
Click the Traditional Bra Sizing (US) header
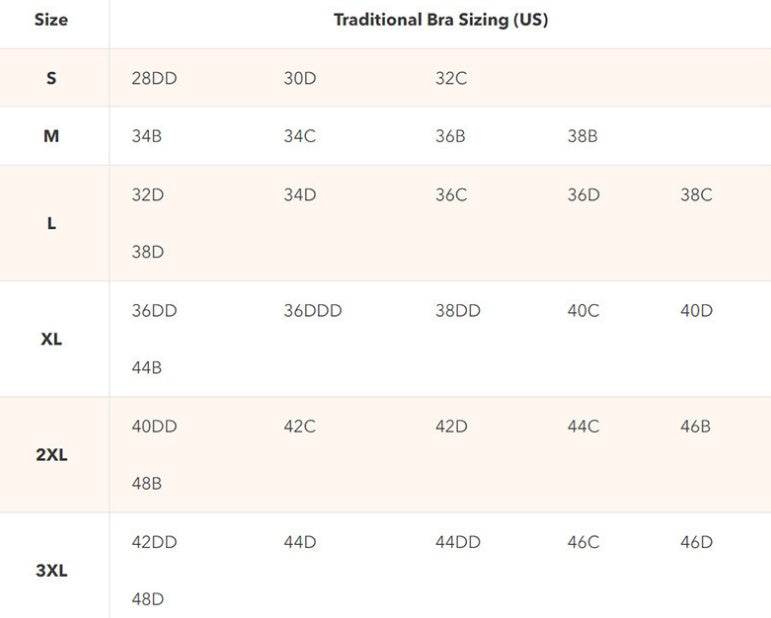(440, 20)
